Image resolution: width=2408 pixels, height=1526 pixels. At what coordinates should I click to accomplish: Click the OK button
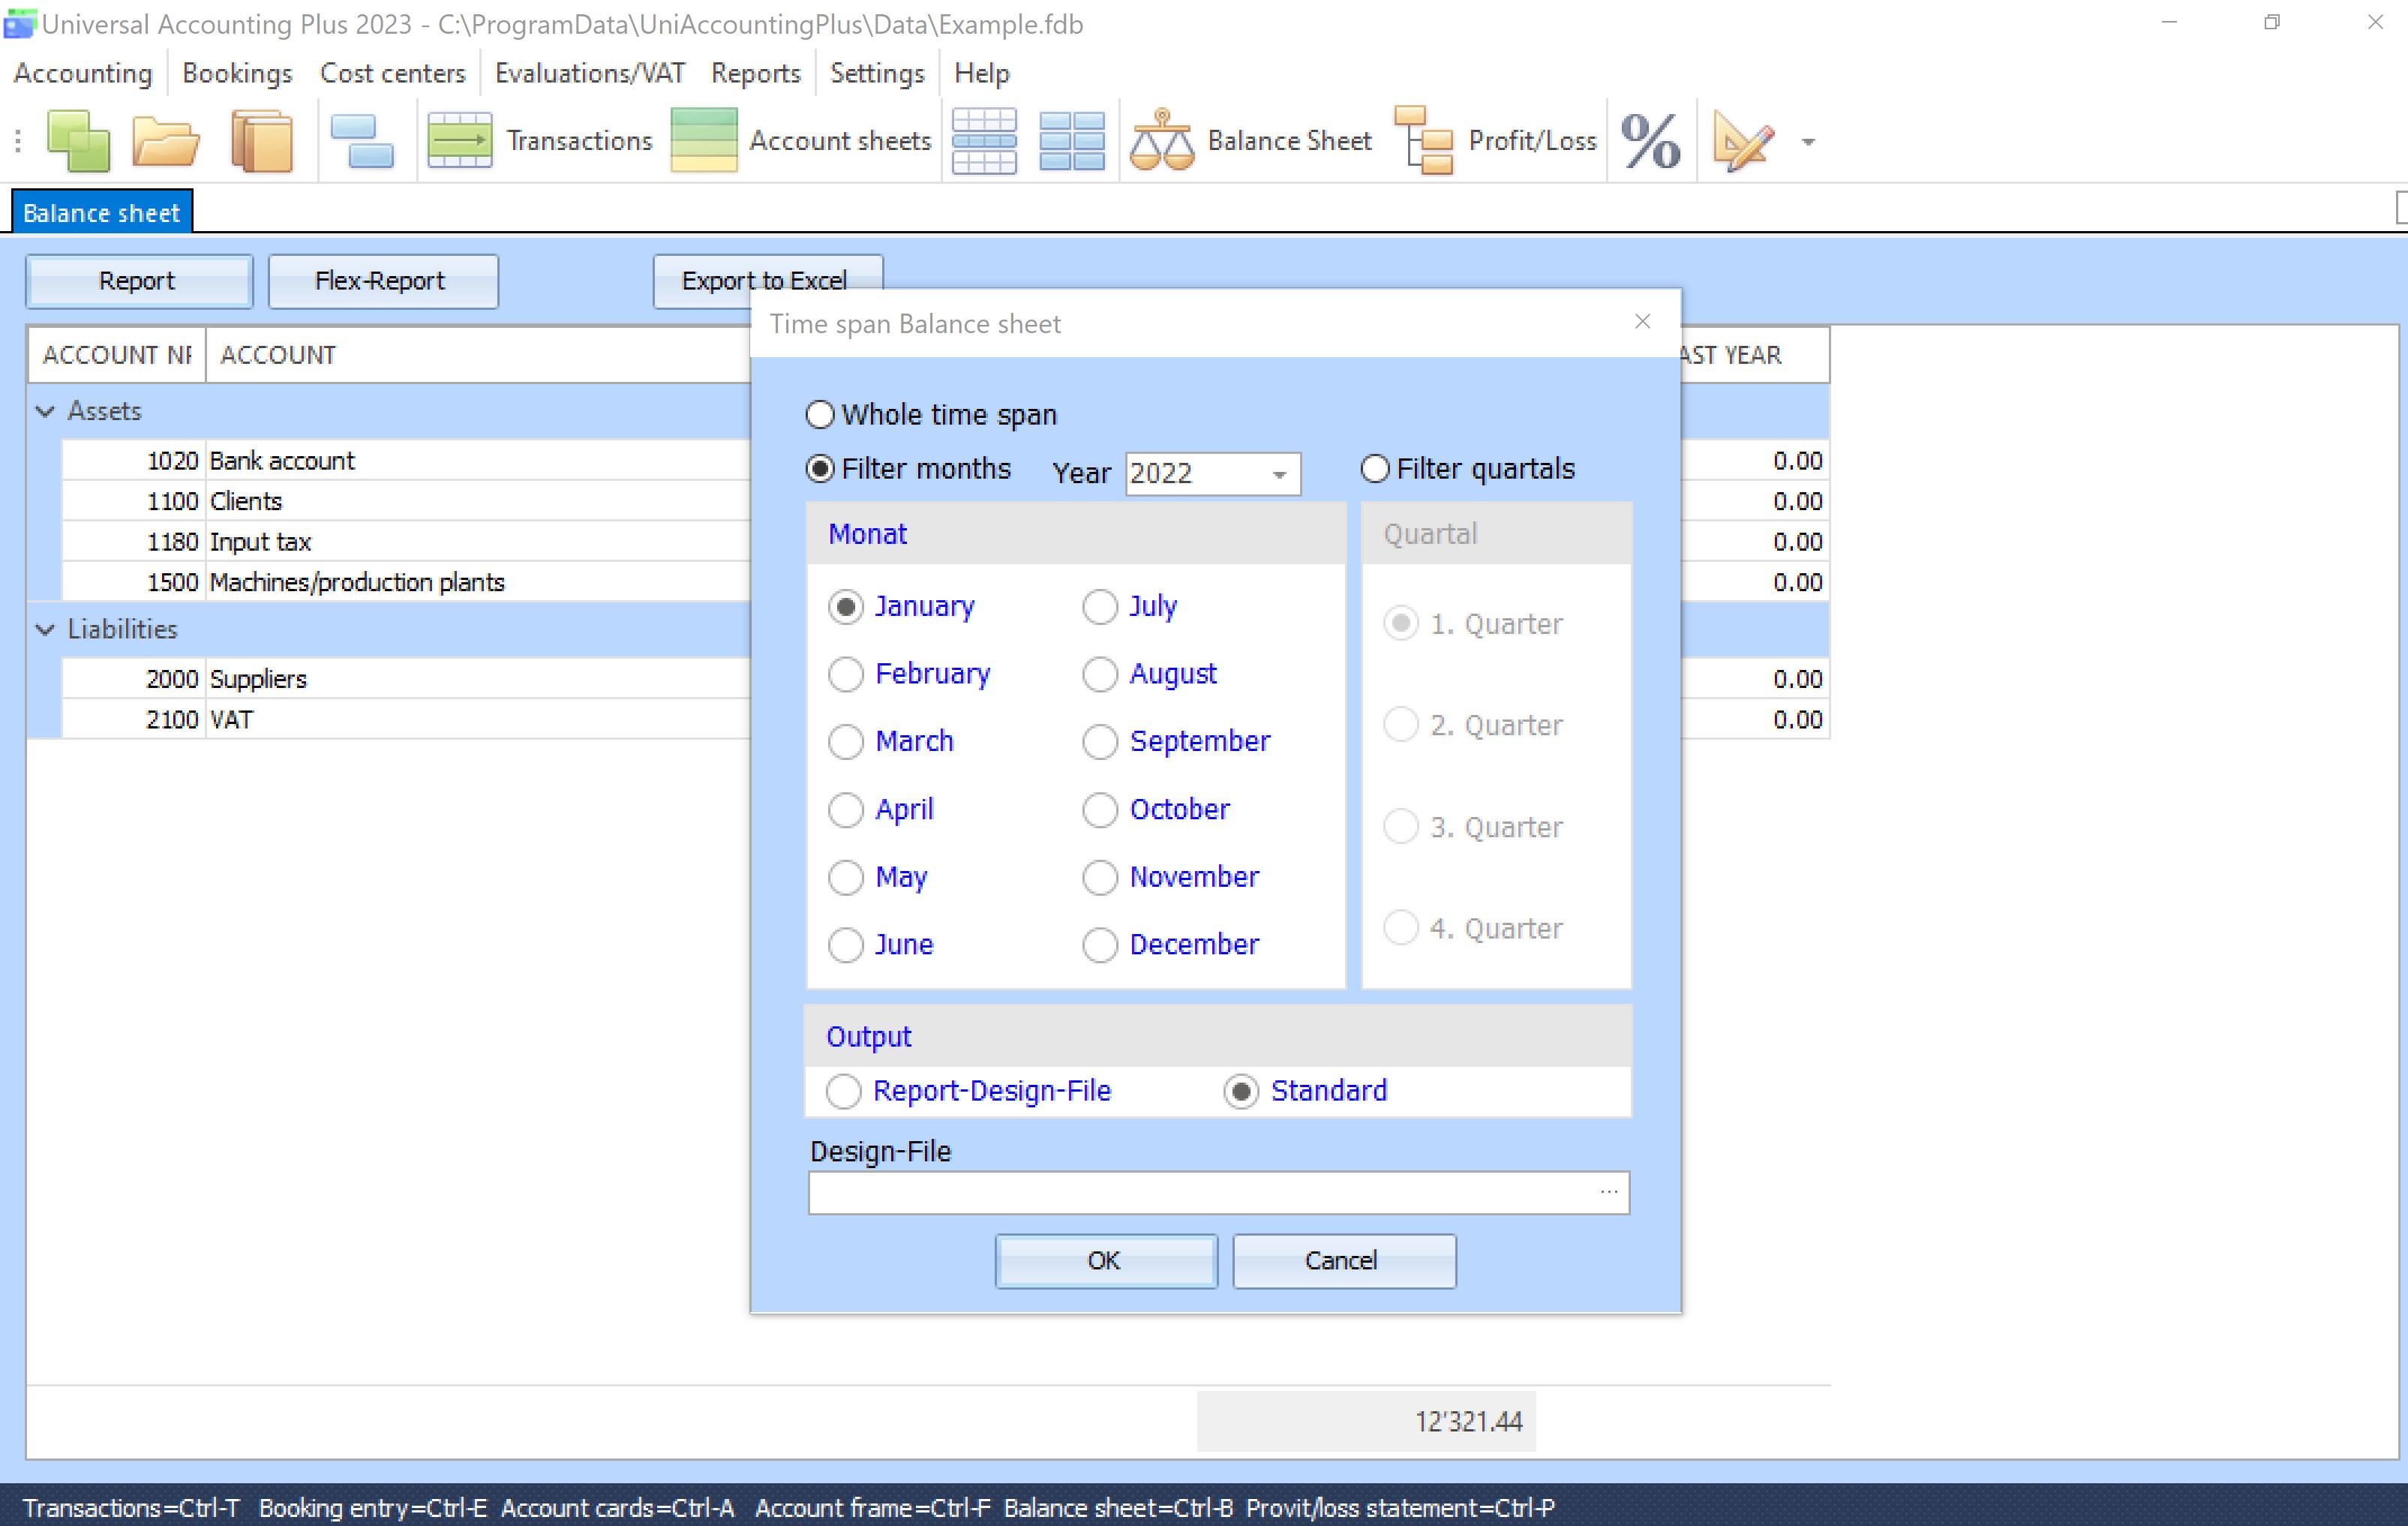[x=1105, y=1260]
